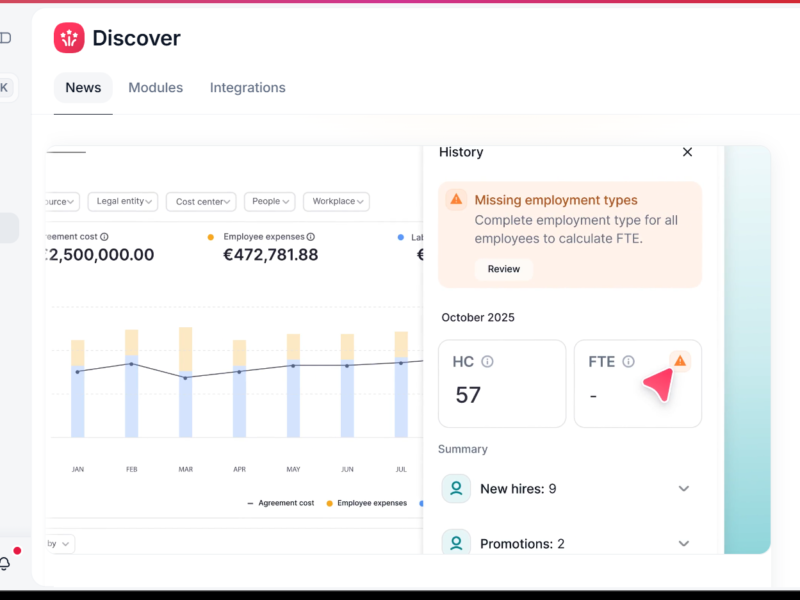Image resolution: width=800 pixels, height=600 pixels.
Task: Click the HC headcount card showing 57
Action: [501, 384]
